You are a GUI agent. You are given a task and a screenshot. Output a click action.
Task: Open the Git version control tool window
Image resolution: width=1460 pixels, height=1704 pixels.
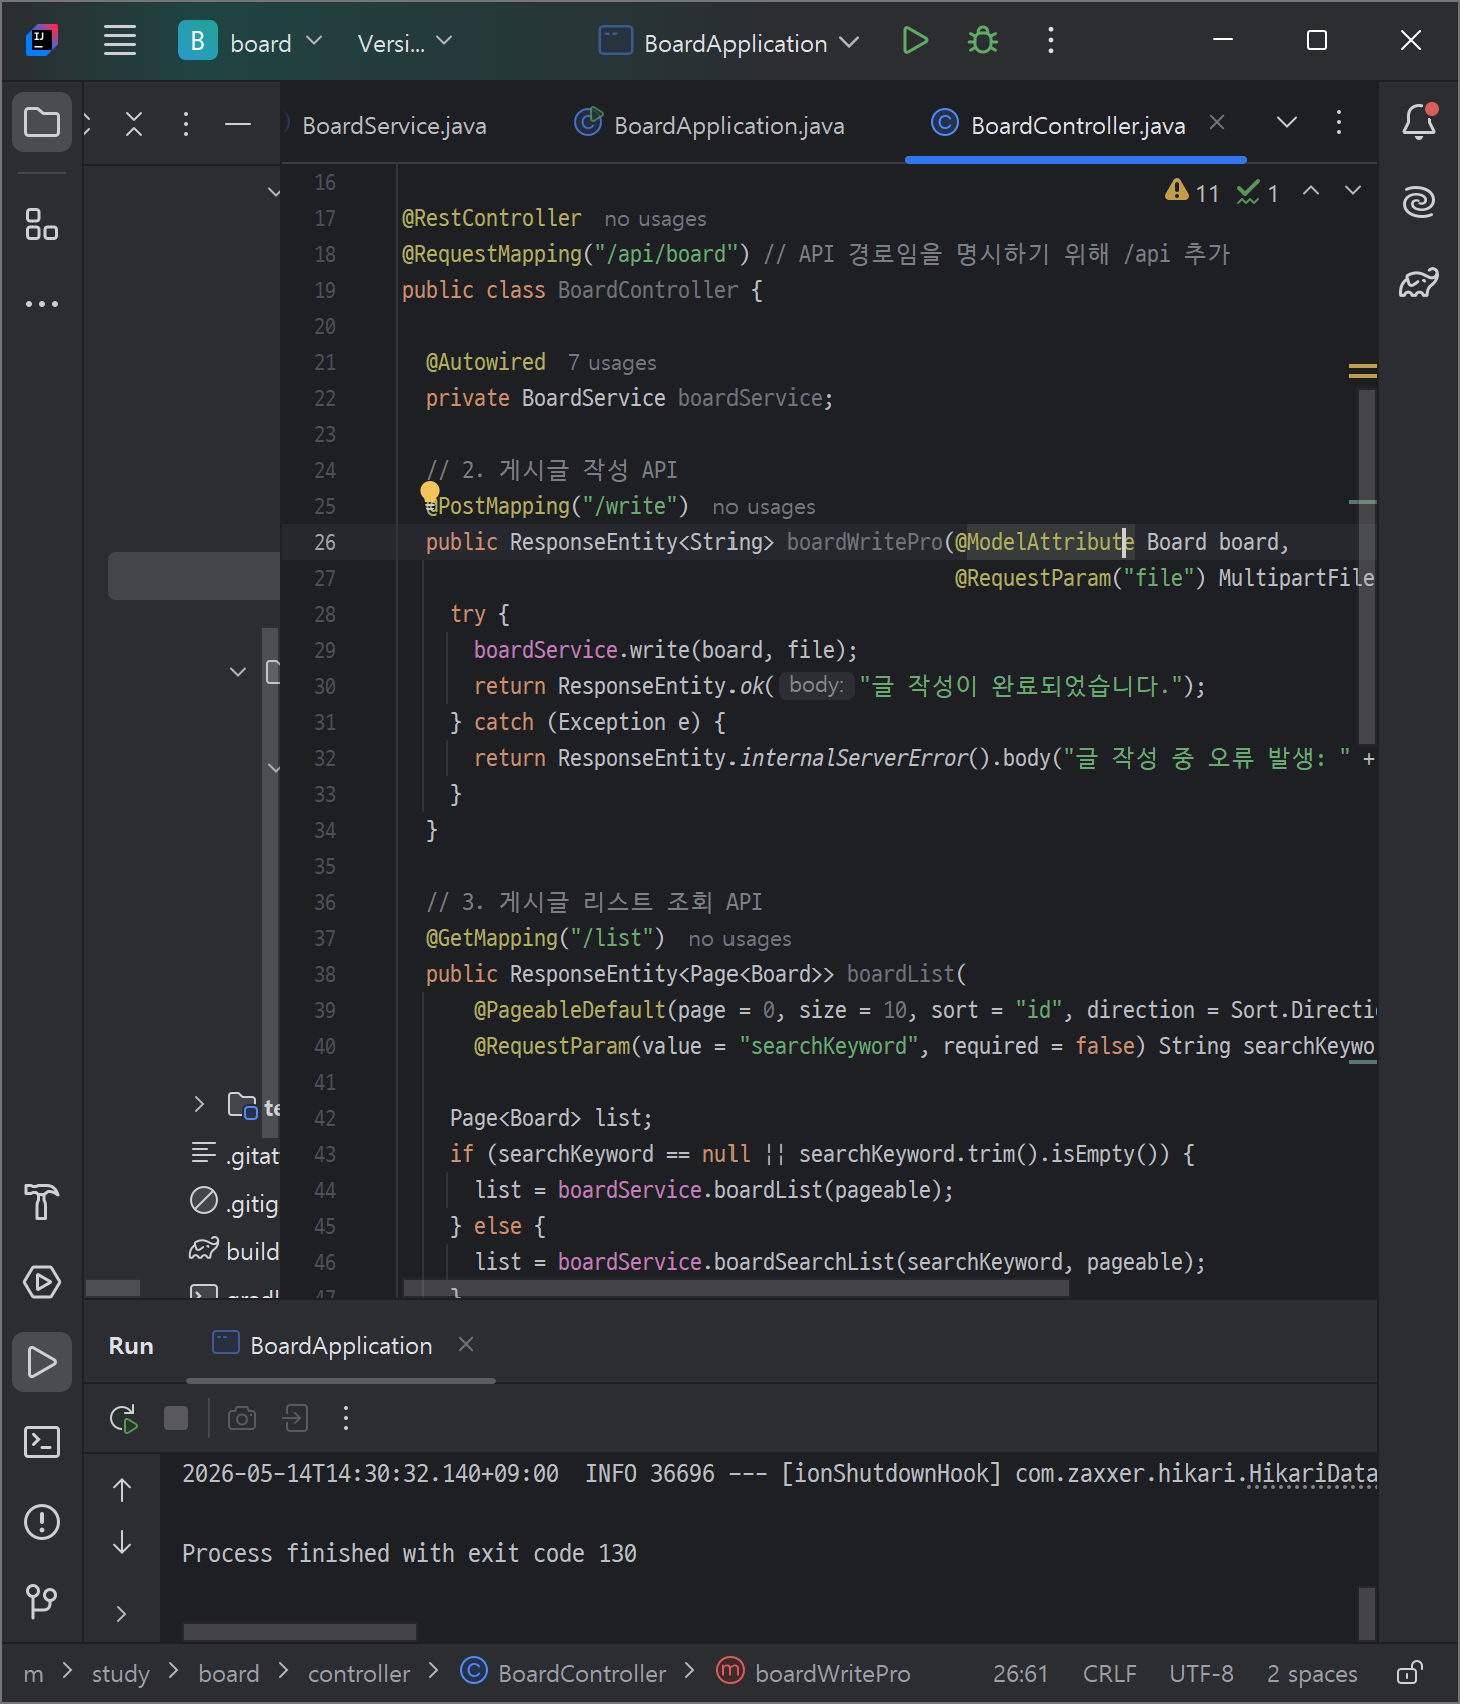[x=42, y=1601]
